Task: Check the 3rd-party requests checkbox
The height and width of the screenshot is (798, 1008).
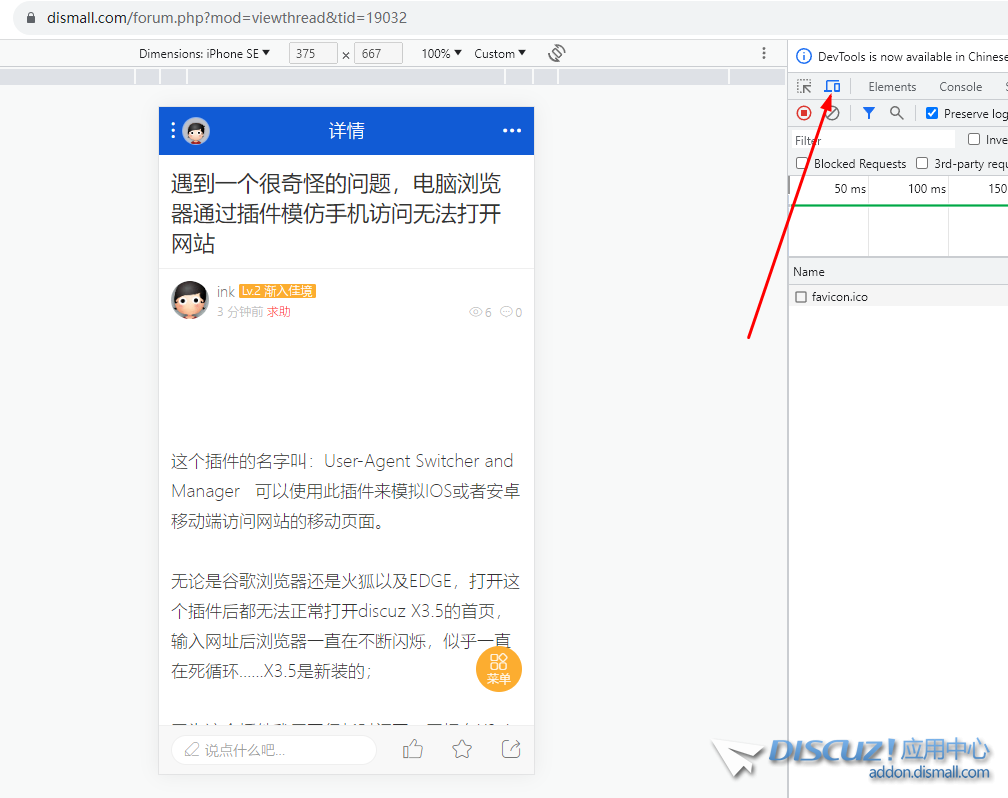Action: 922,163
